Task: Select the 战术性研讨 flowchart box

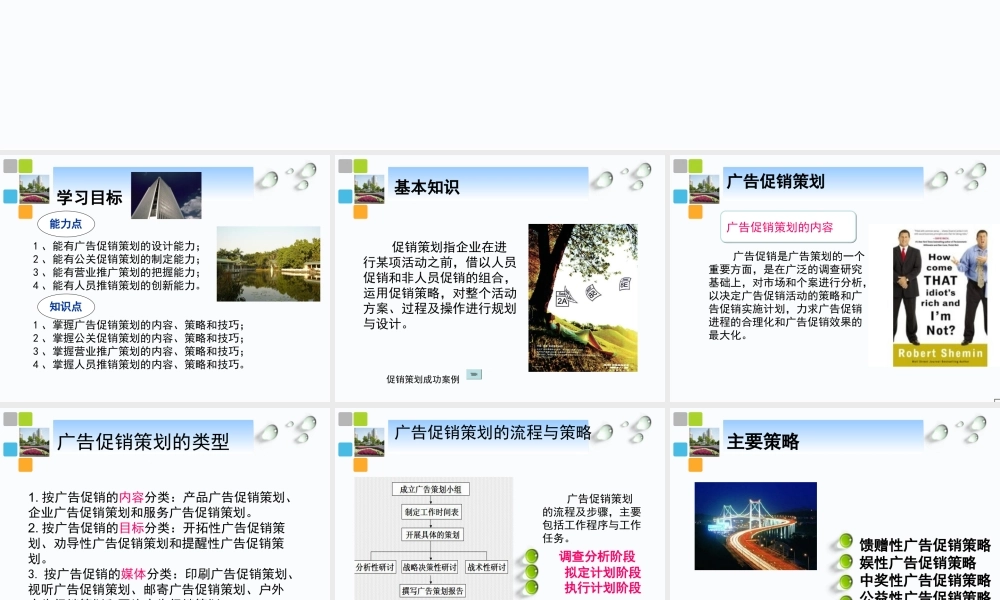Action: (x=485, y=567)
